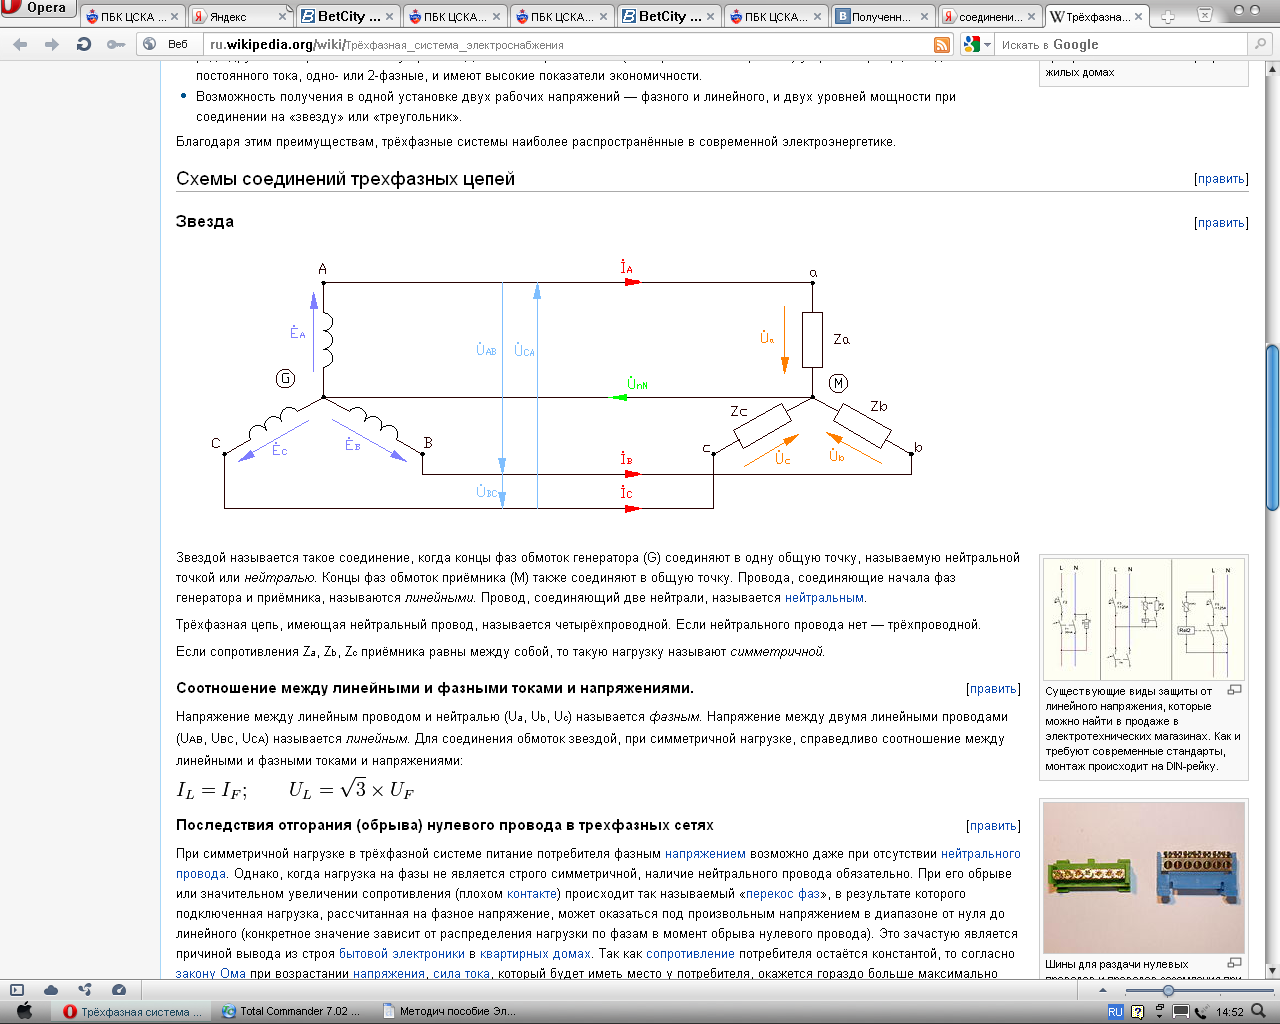
Task: Open Total Commander 7.02 from the taskbar
Action: click(290, 1012)
